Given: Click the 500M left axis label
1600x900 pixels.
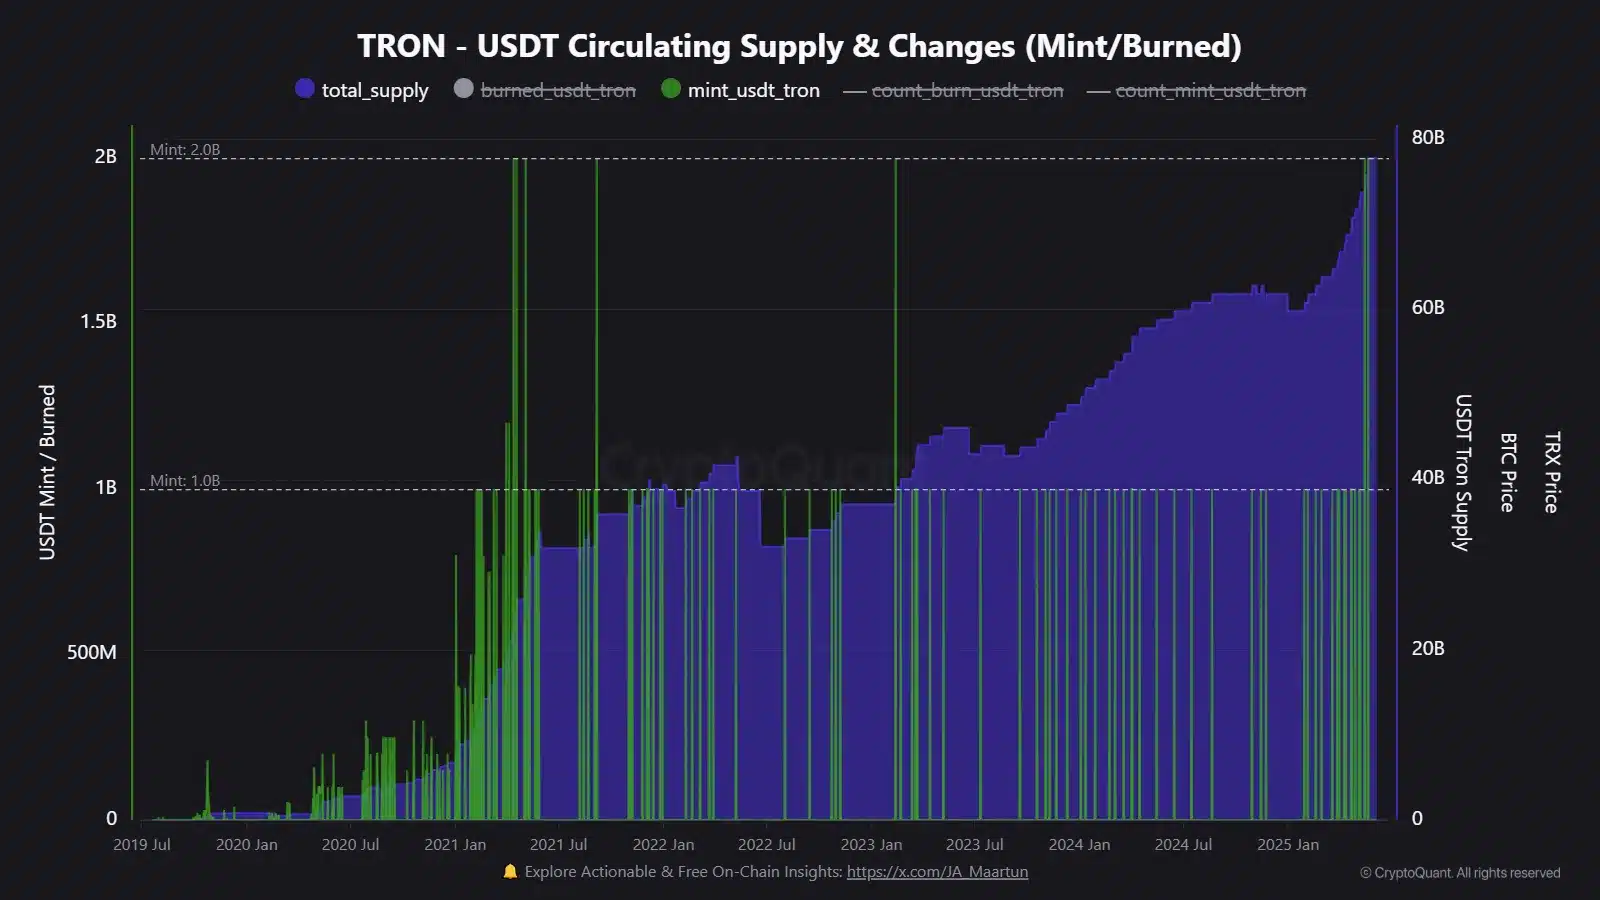Looking at the screenshot, I should [x=92, y=652].
